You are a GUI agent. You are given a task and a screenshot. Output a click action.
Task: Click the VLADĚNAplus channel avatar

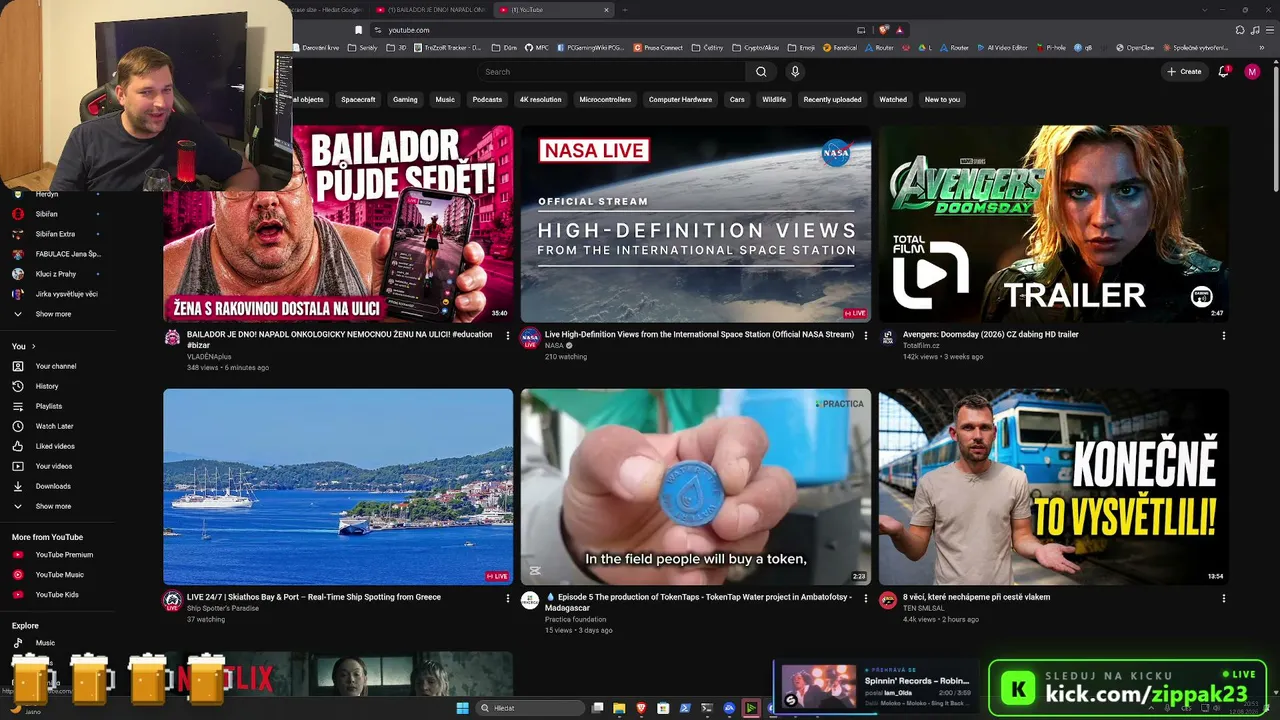pyautogui.click(x=173, y=338)
